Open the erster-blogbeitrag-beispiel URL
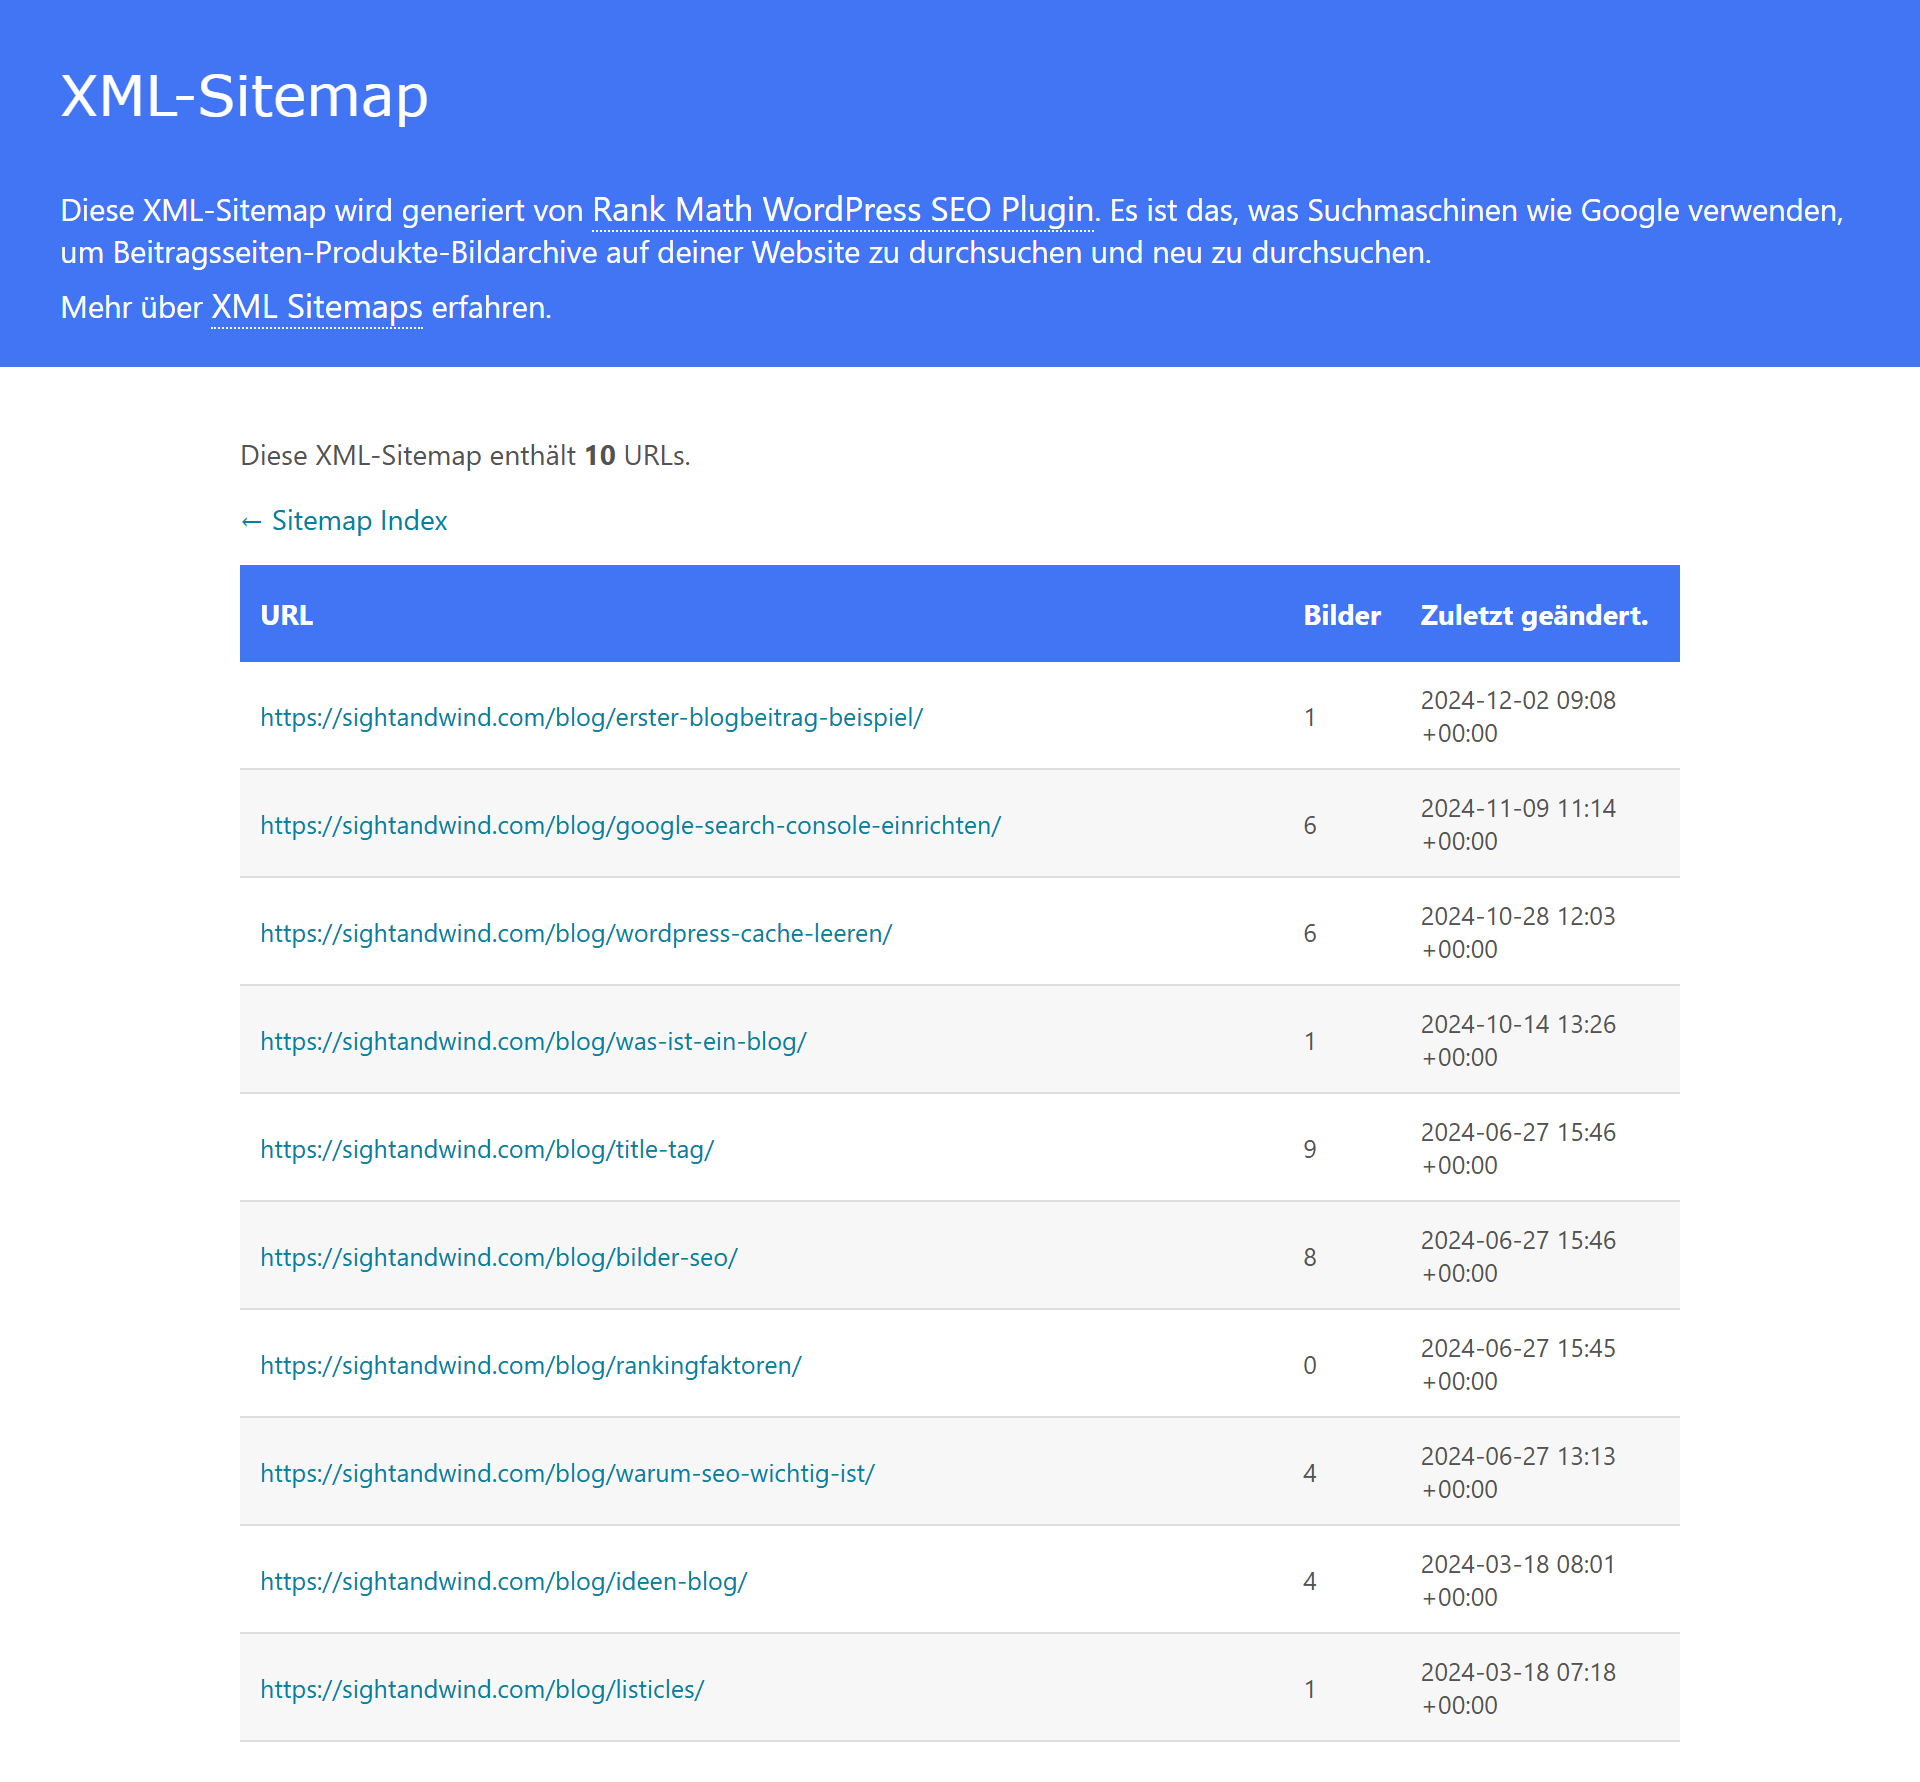This screenshot has width=1920, height=1782. pos(592,717)
